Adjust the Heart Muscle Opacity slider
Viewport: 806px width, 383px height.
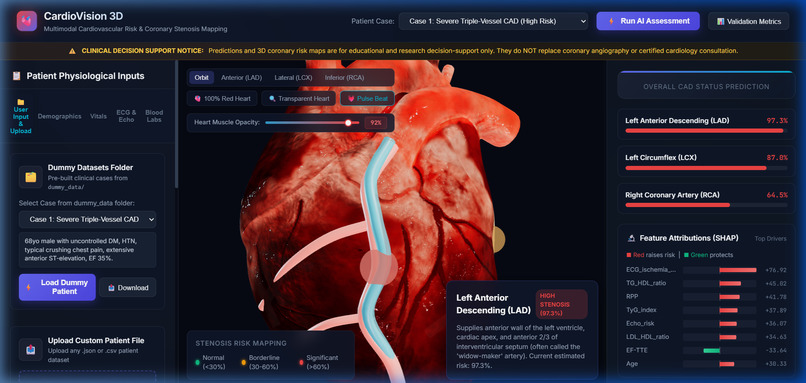[x=312, y=123]
